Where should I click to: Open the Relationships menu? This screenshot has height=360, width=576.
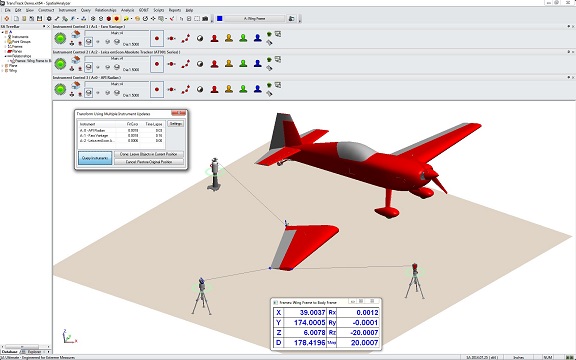[x=105, y=10]
